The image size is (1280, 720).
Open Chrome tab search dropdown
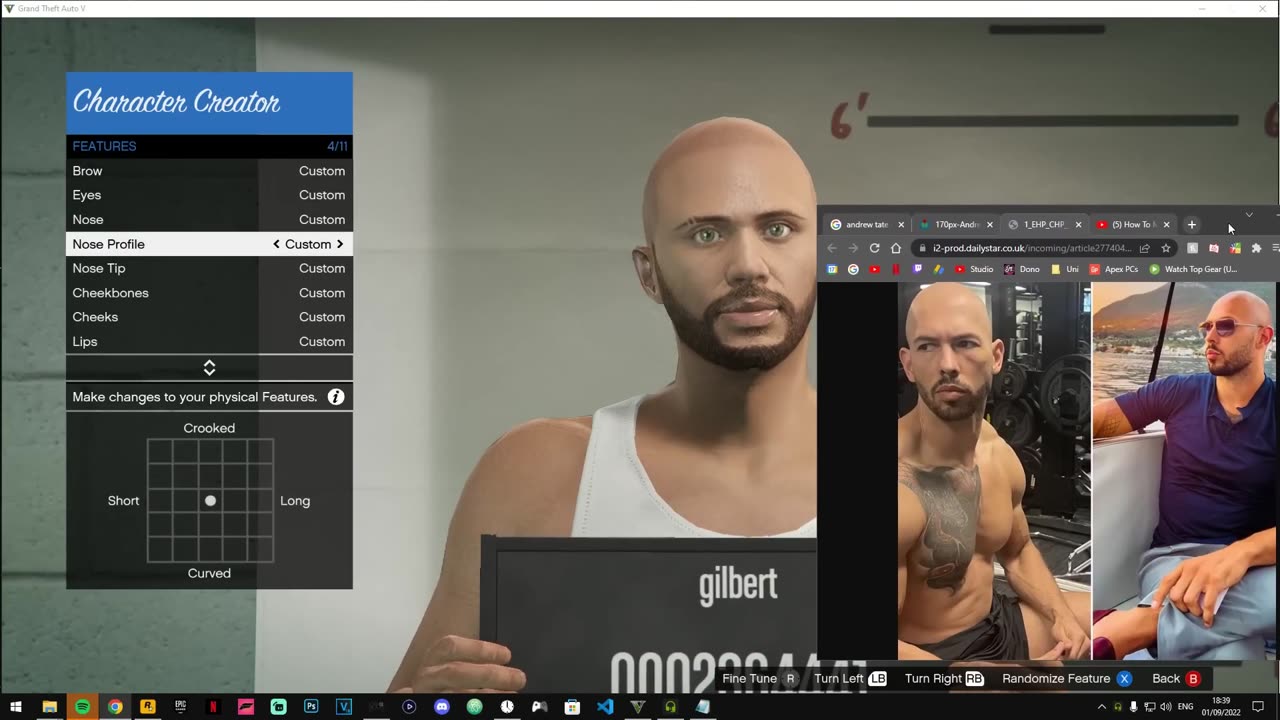click(1249, 215)
